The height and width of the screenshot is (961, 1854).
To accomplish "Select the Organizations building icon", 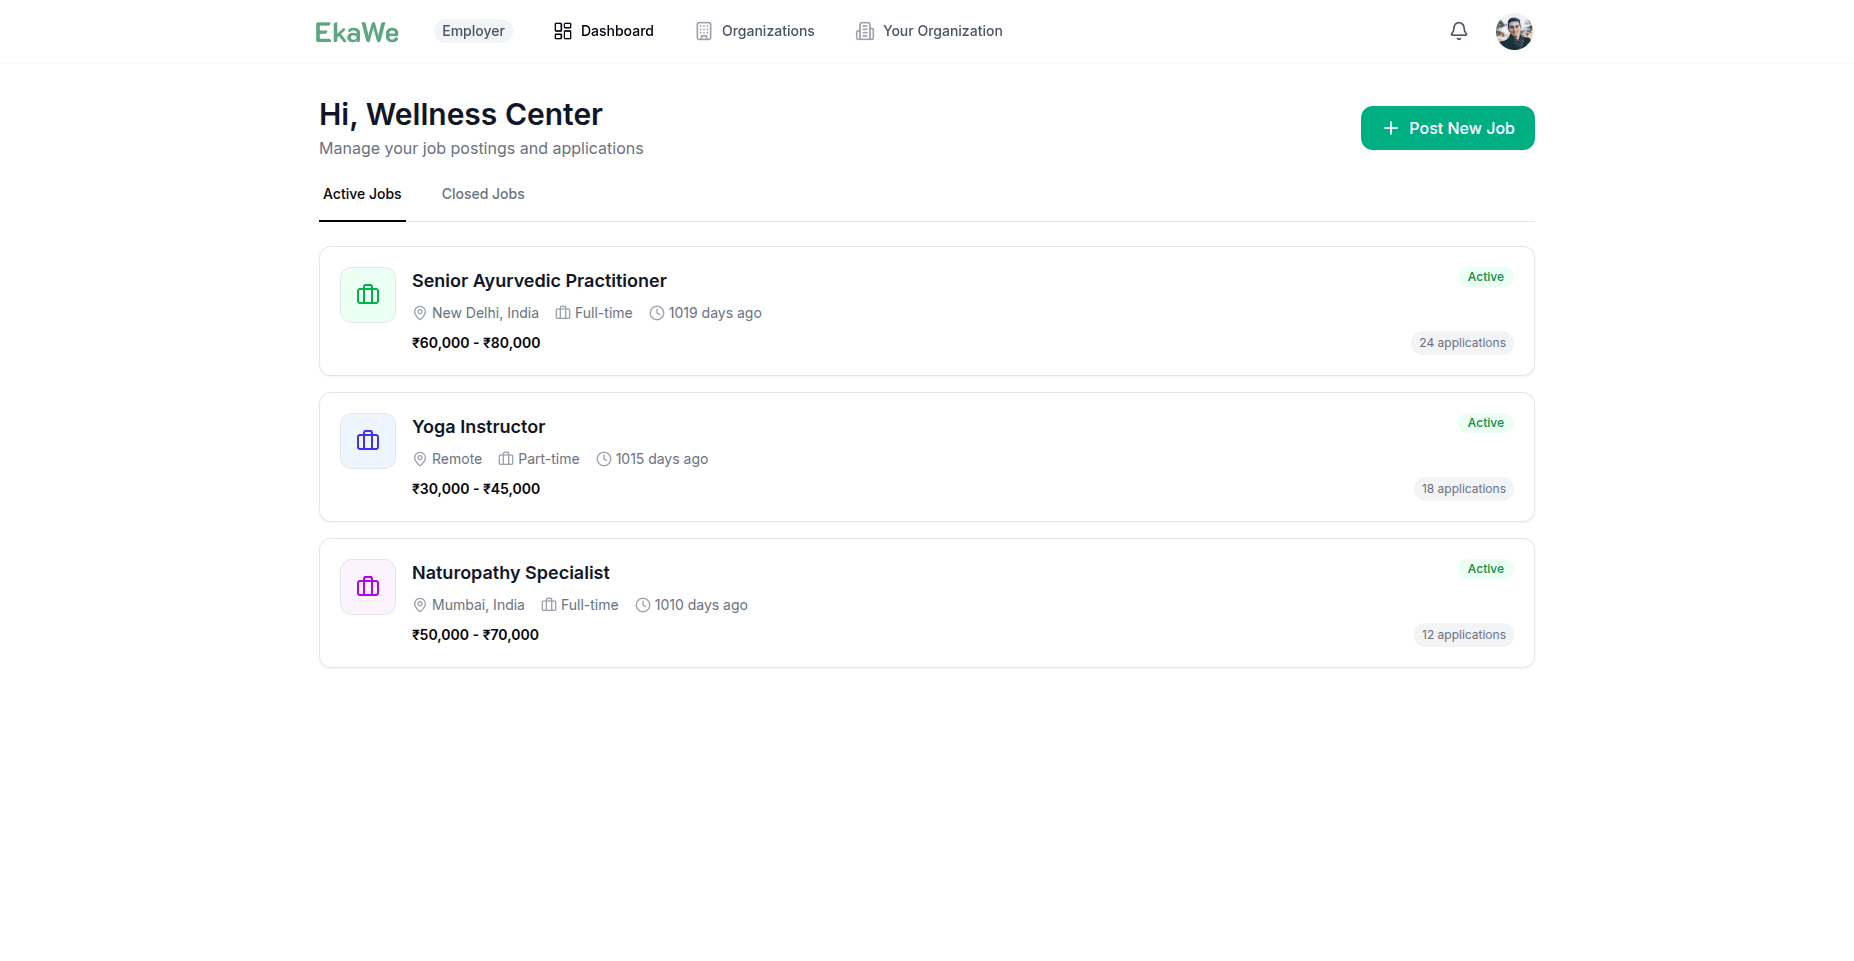I will [703, 31].
